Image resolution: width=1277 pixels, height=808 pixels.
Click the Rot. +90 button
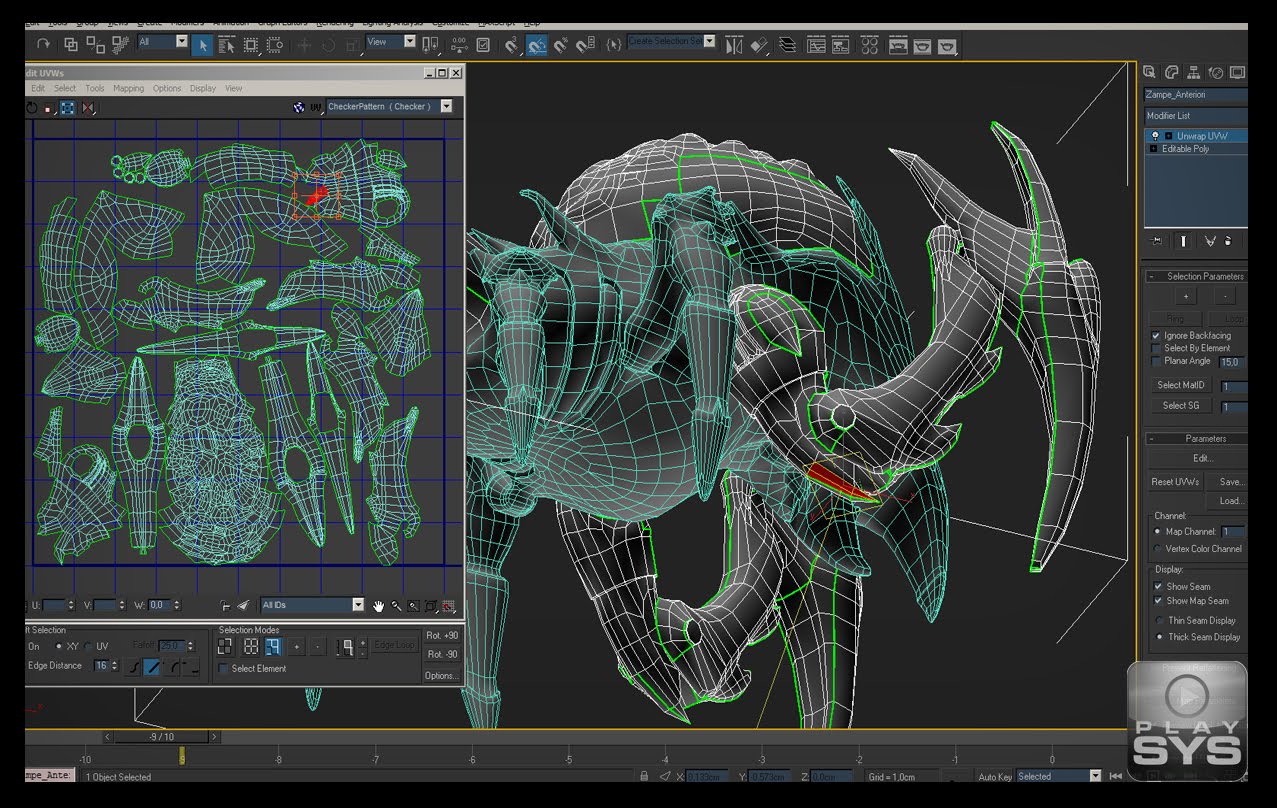(x=442, y=636)
